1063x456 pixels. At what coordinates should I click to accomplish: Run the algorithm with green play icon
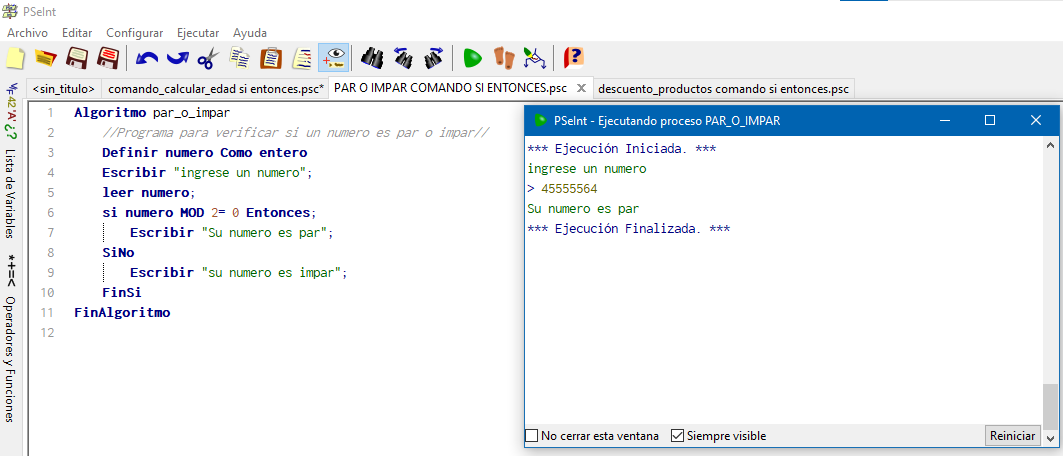click(473, 58)
